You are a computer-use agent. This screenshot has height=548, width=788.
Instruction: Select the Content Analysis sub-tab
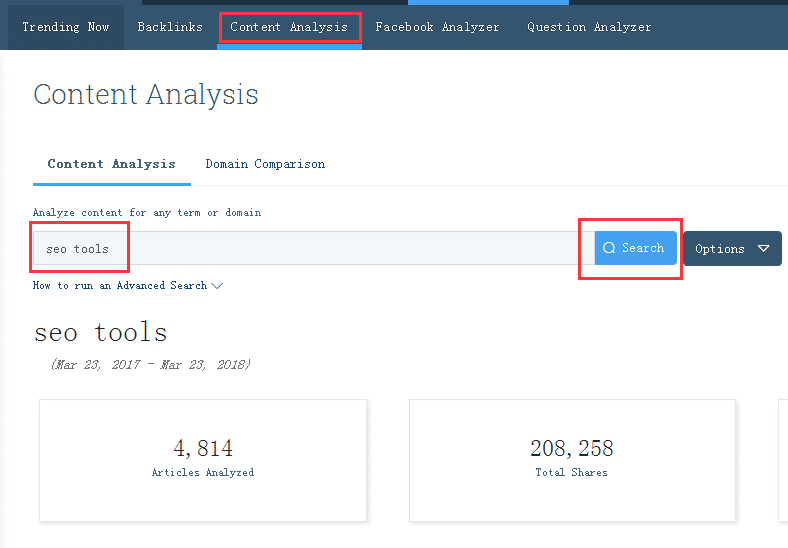112,164
